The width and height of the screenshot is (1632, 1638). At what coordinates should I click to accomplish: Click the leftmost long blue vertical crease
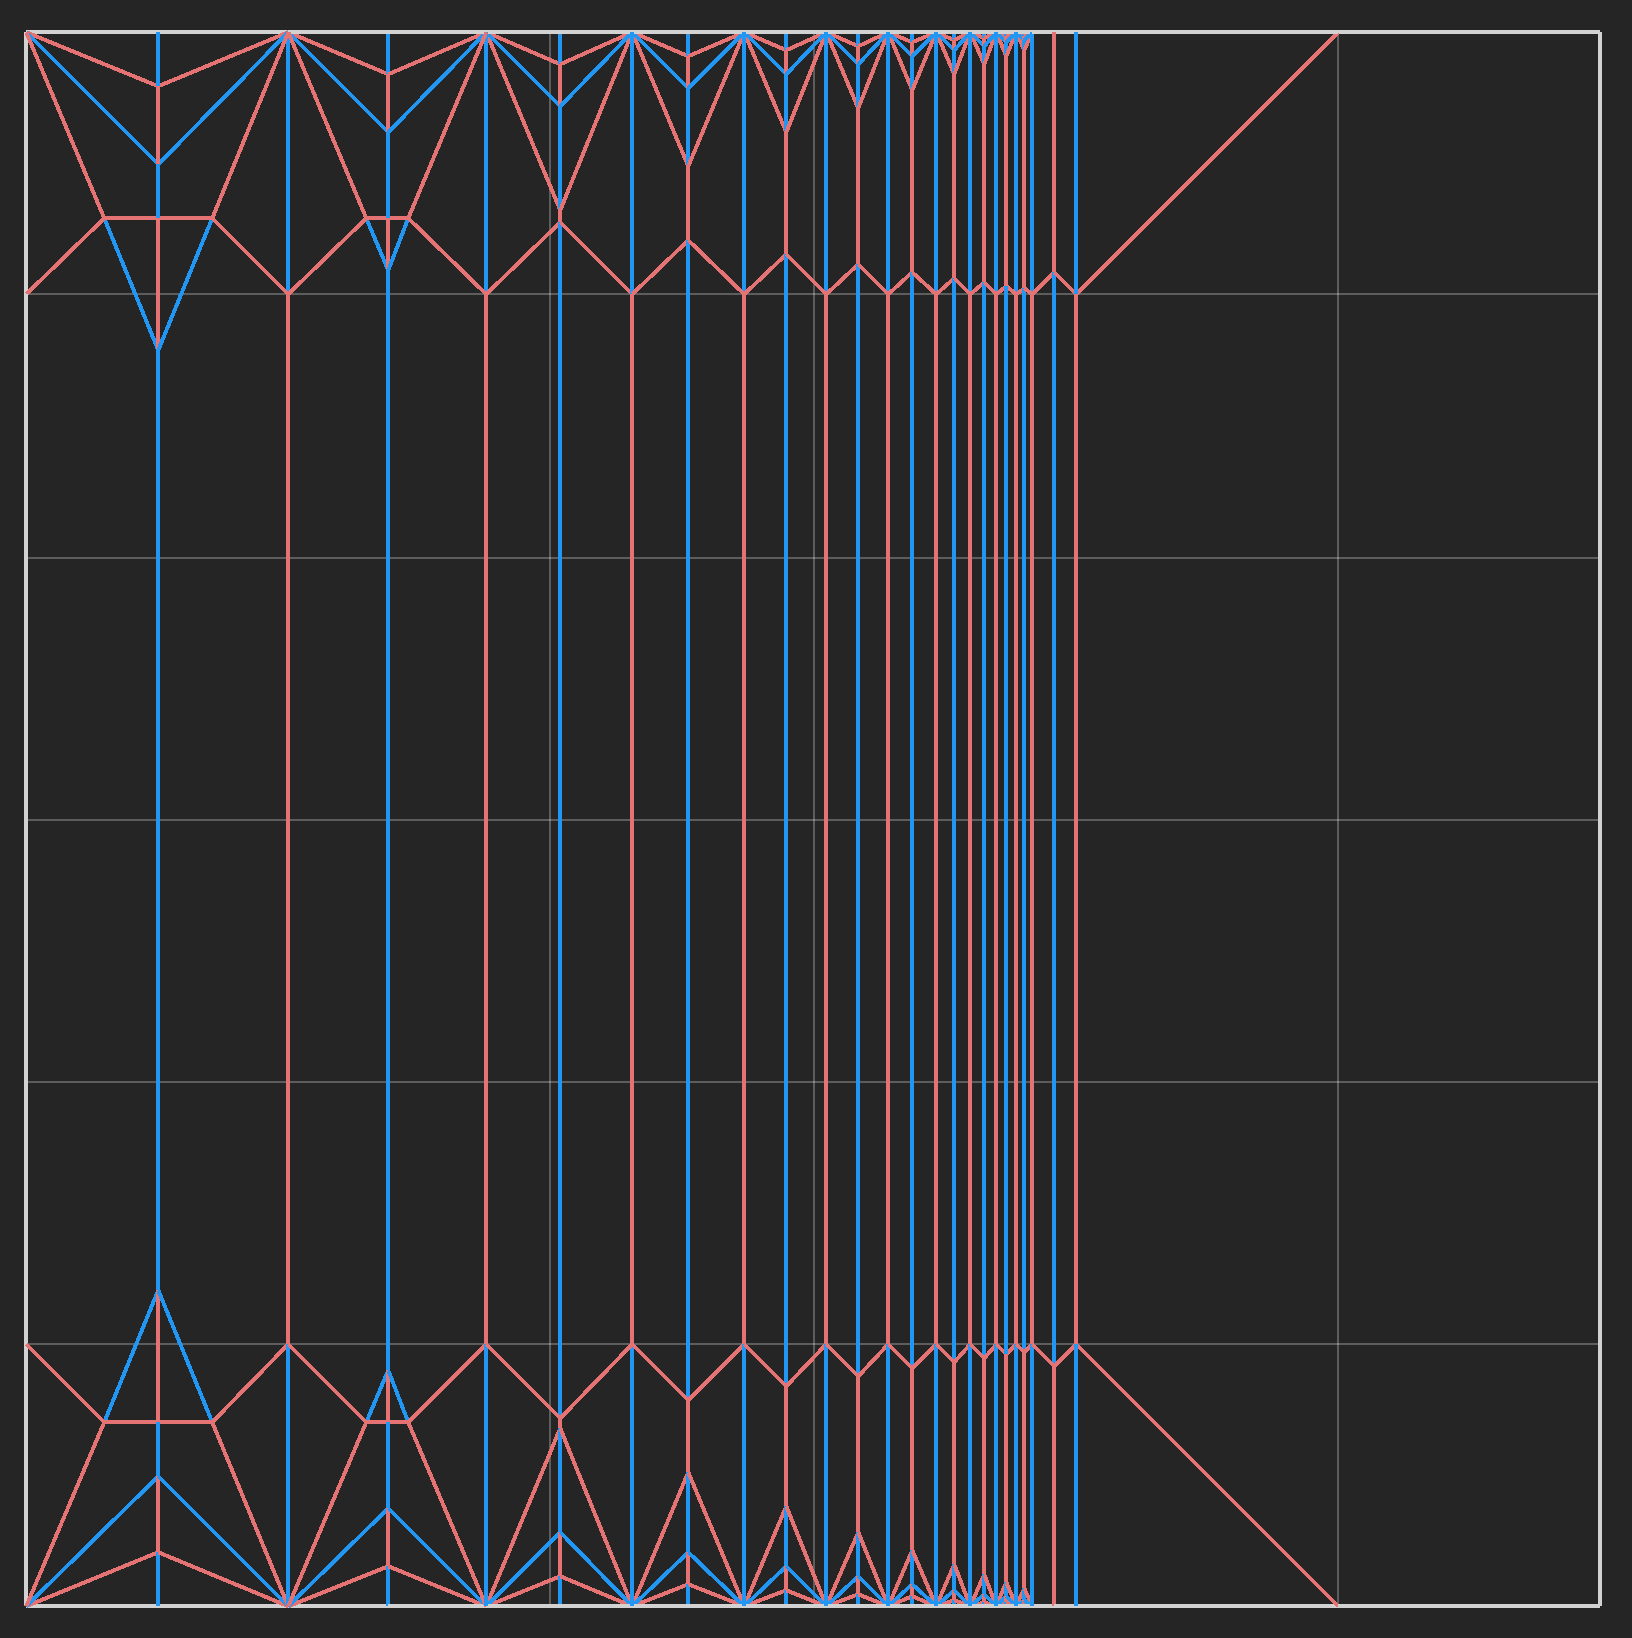158,800
